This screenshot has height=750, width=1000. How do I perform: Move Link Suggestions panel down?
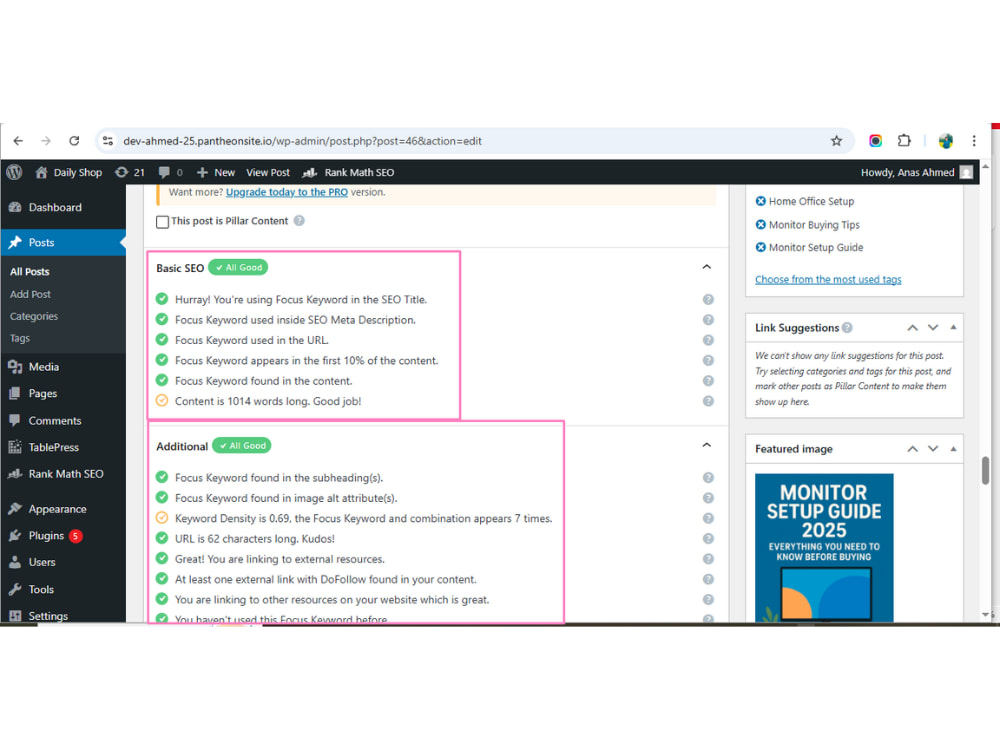(933, 328)
